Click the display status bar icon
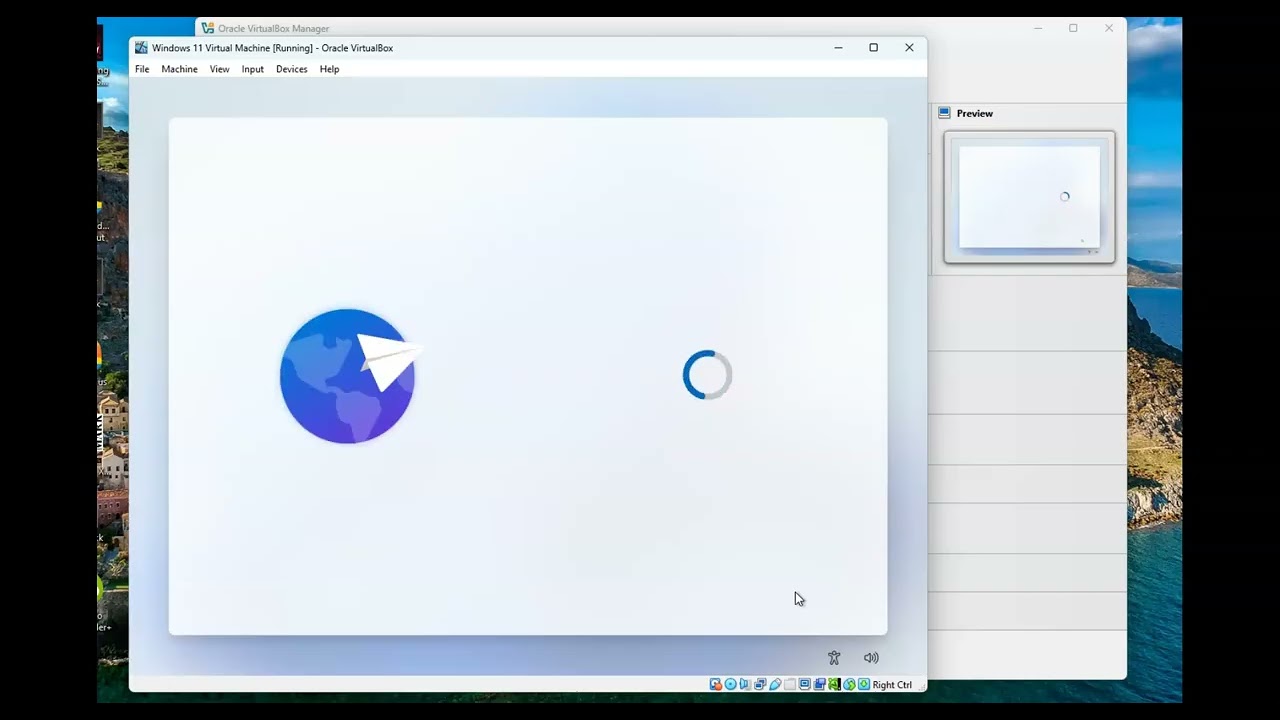Image resolution: width=1280 pixels, height=720 pixels. point(805,685)
